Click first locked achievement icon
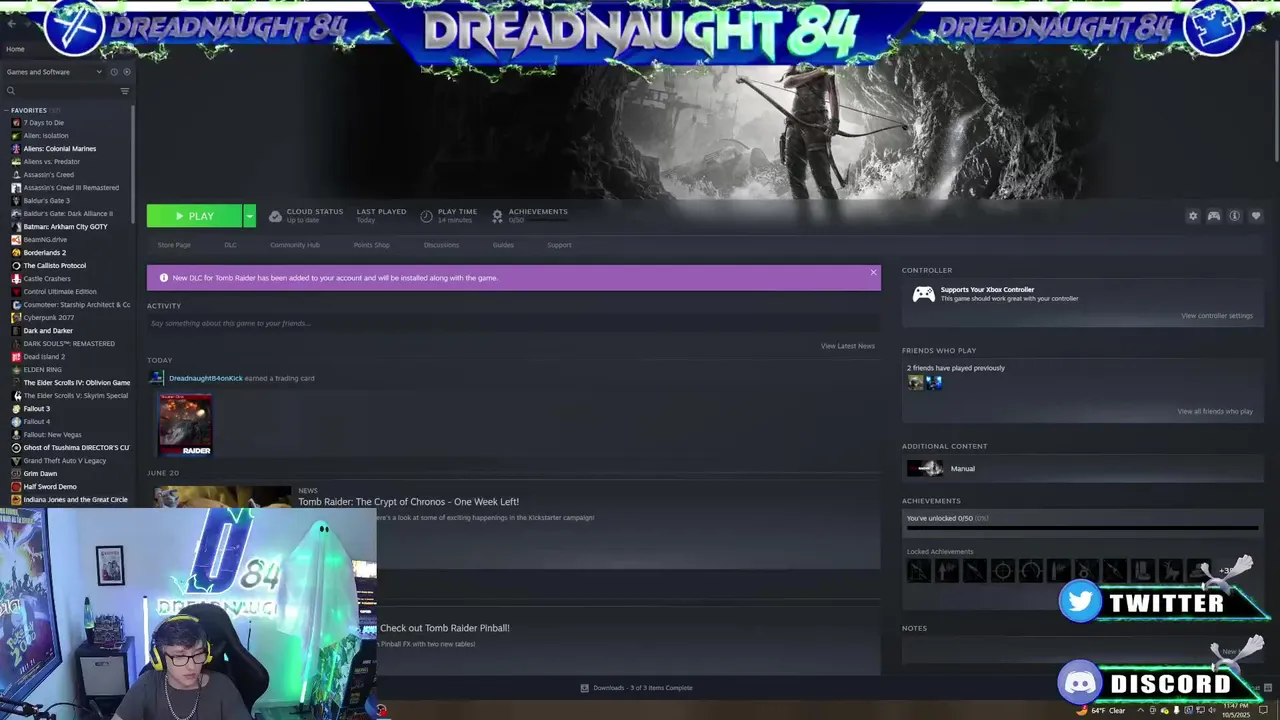 point(918,571)
